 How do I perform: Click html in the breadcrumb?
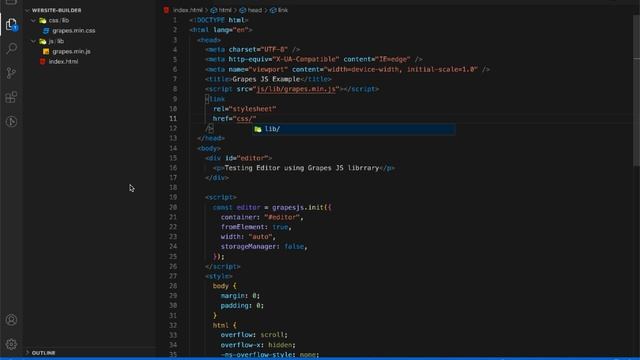click(x=225, y=10)
